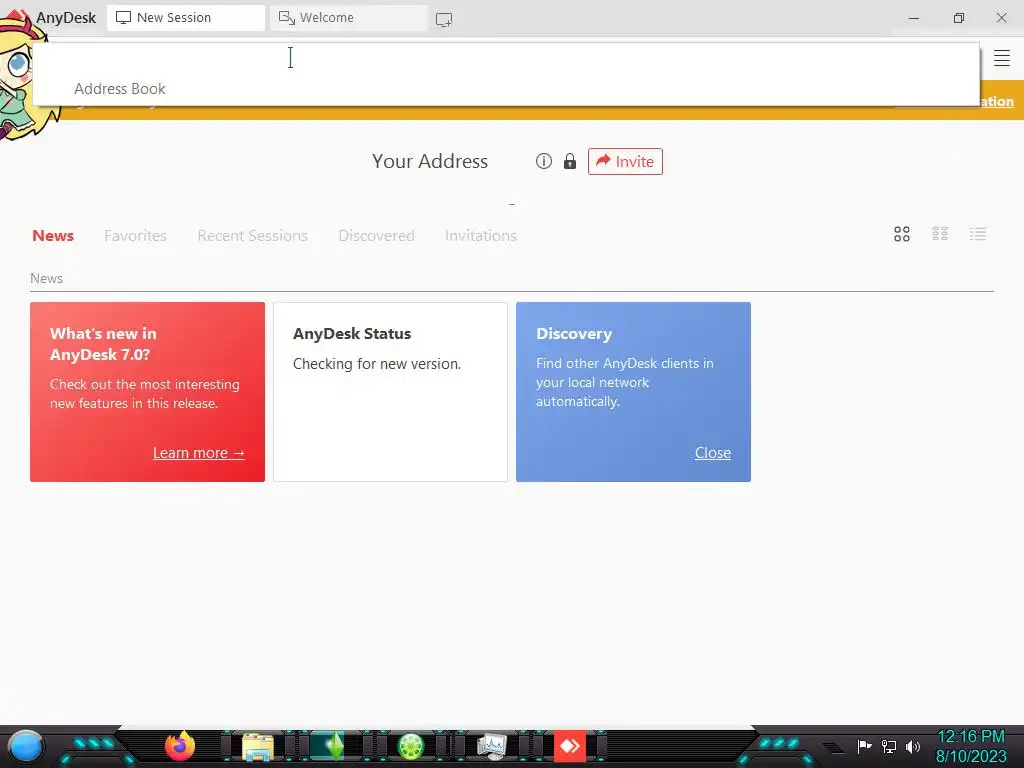This screenshot has width=1024, height=768.
Task: Restore down the AnyDesk window
Action: point(958,18)
